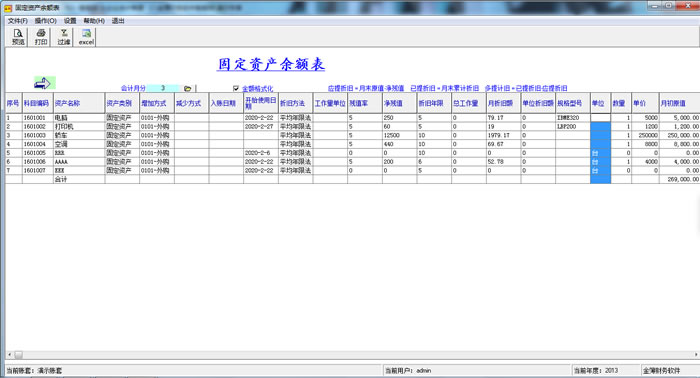Click the scrollbar's left arrow
Screen dimensions: 700x378
pyautogui.click(x=10, y=355)
